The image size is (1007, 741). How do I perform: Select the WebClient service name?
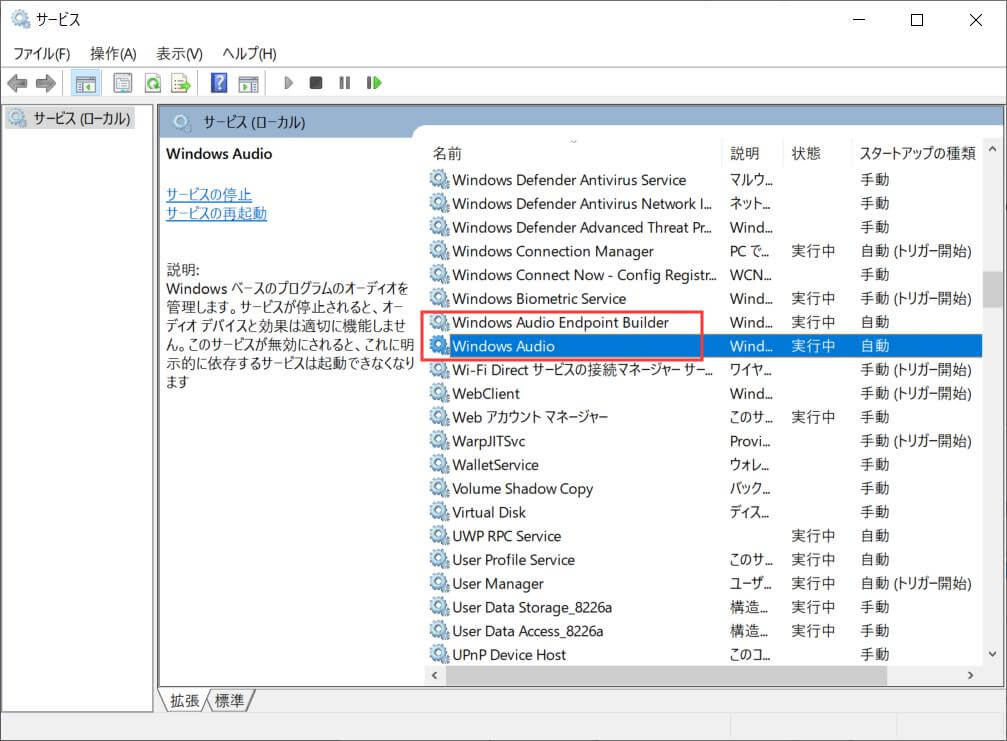click(486, 394)
